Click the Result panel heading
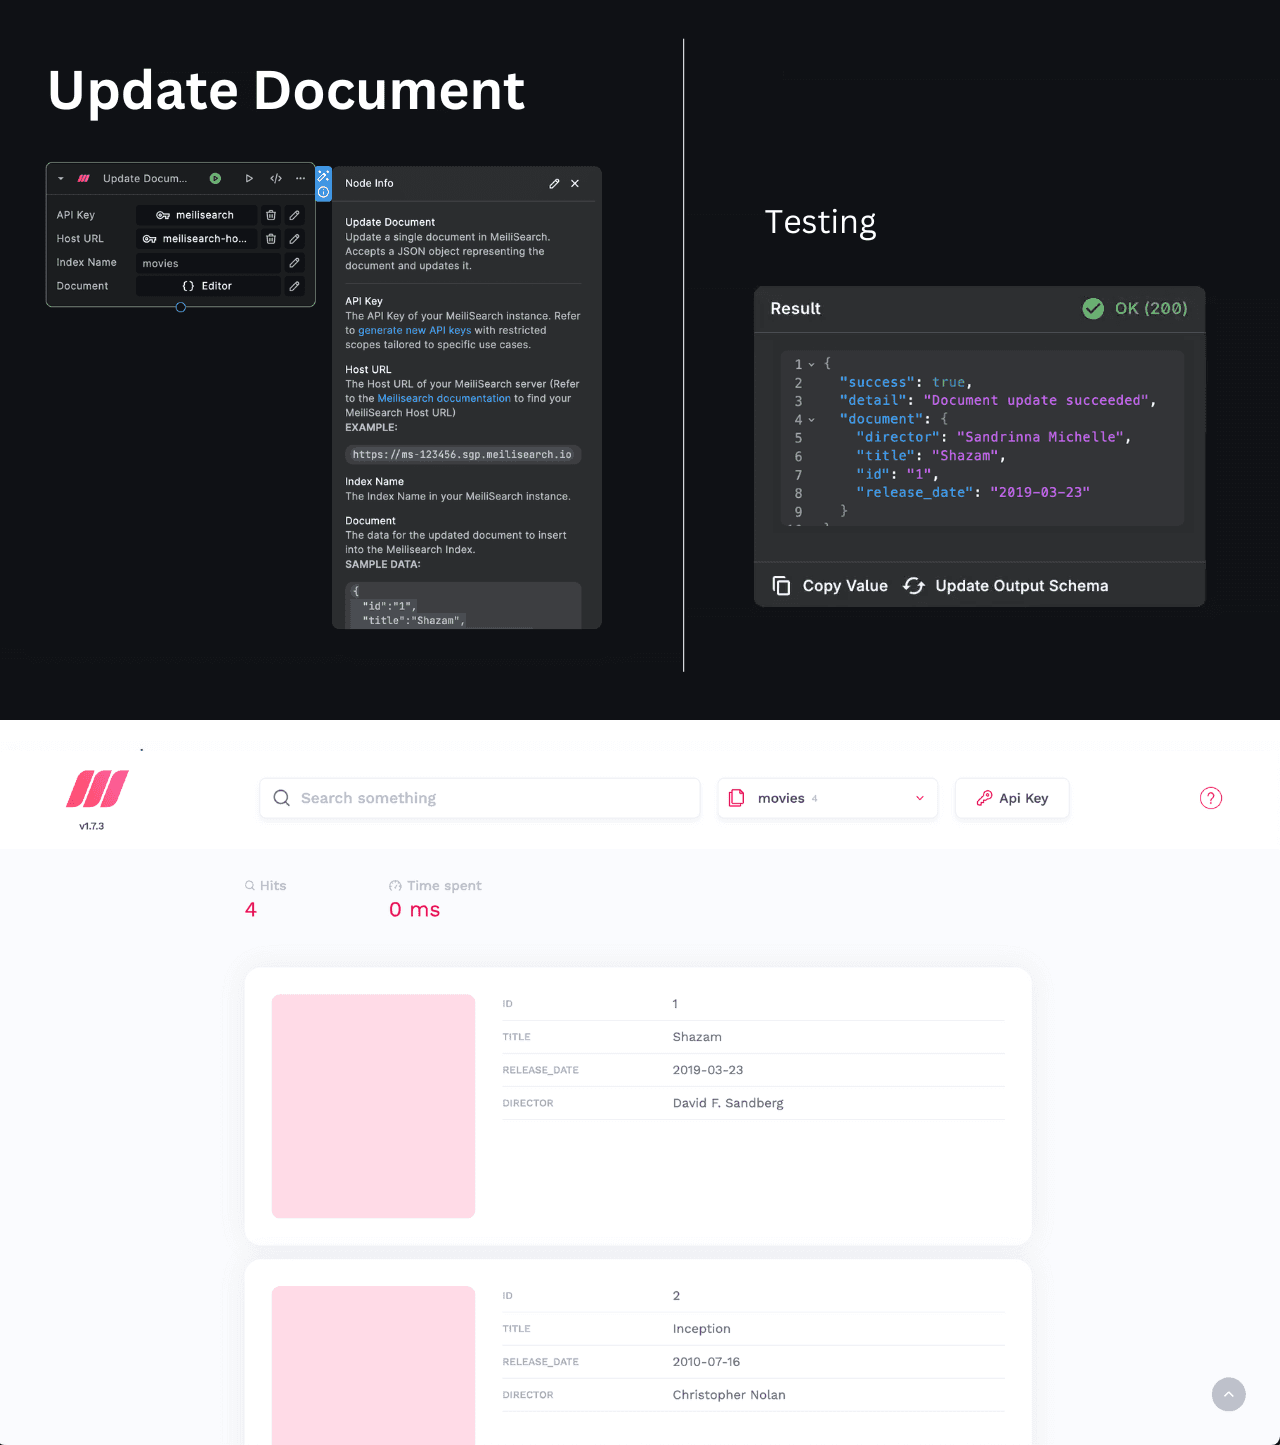The height and width of the screenshot is (1445, 1280). tap(795, 309)
